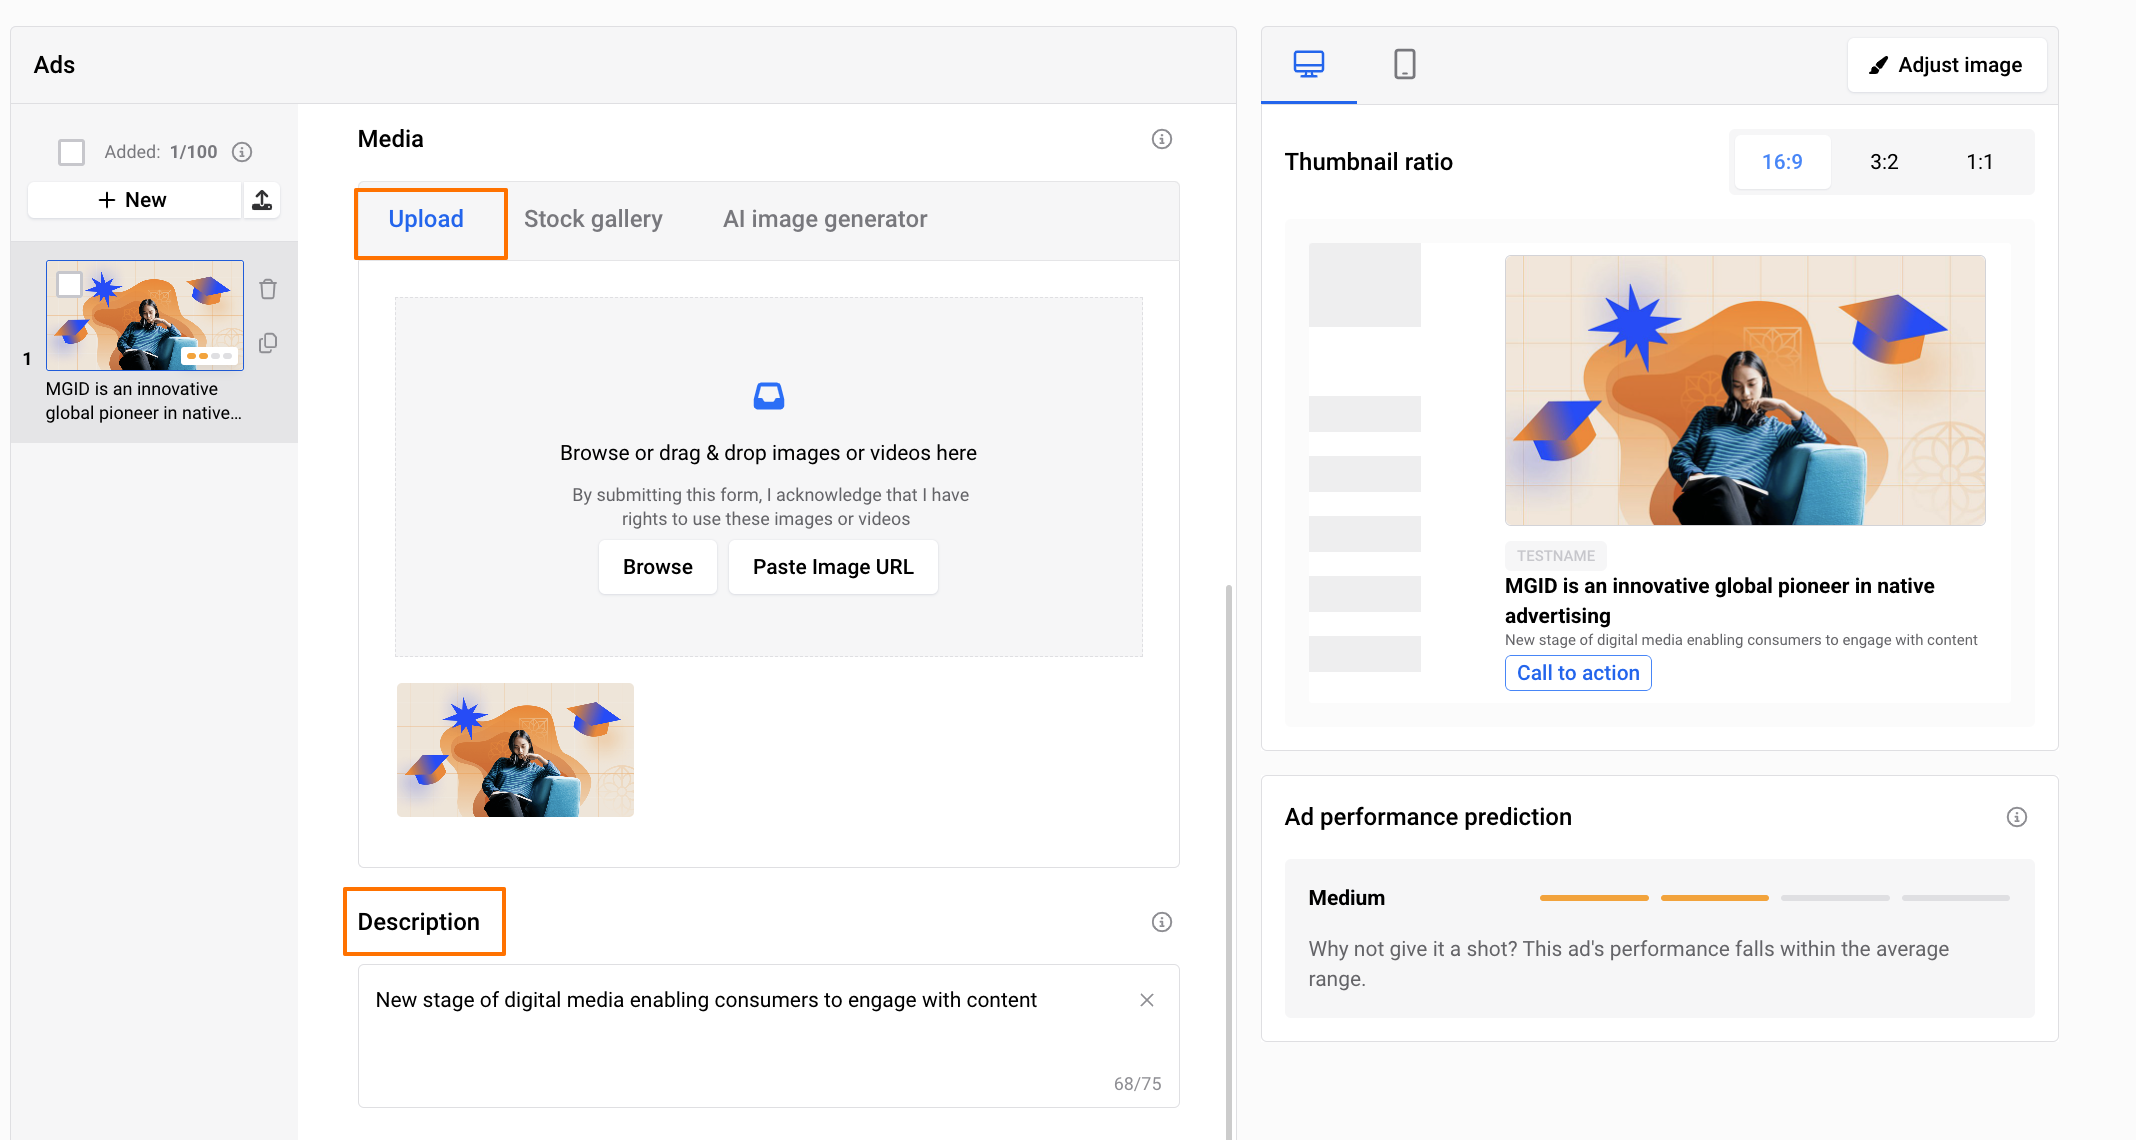
Task: Click the info icon beside Added count
Action: (242, 152)
